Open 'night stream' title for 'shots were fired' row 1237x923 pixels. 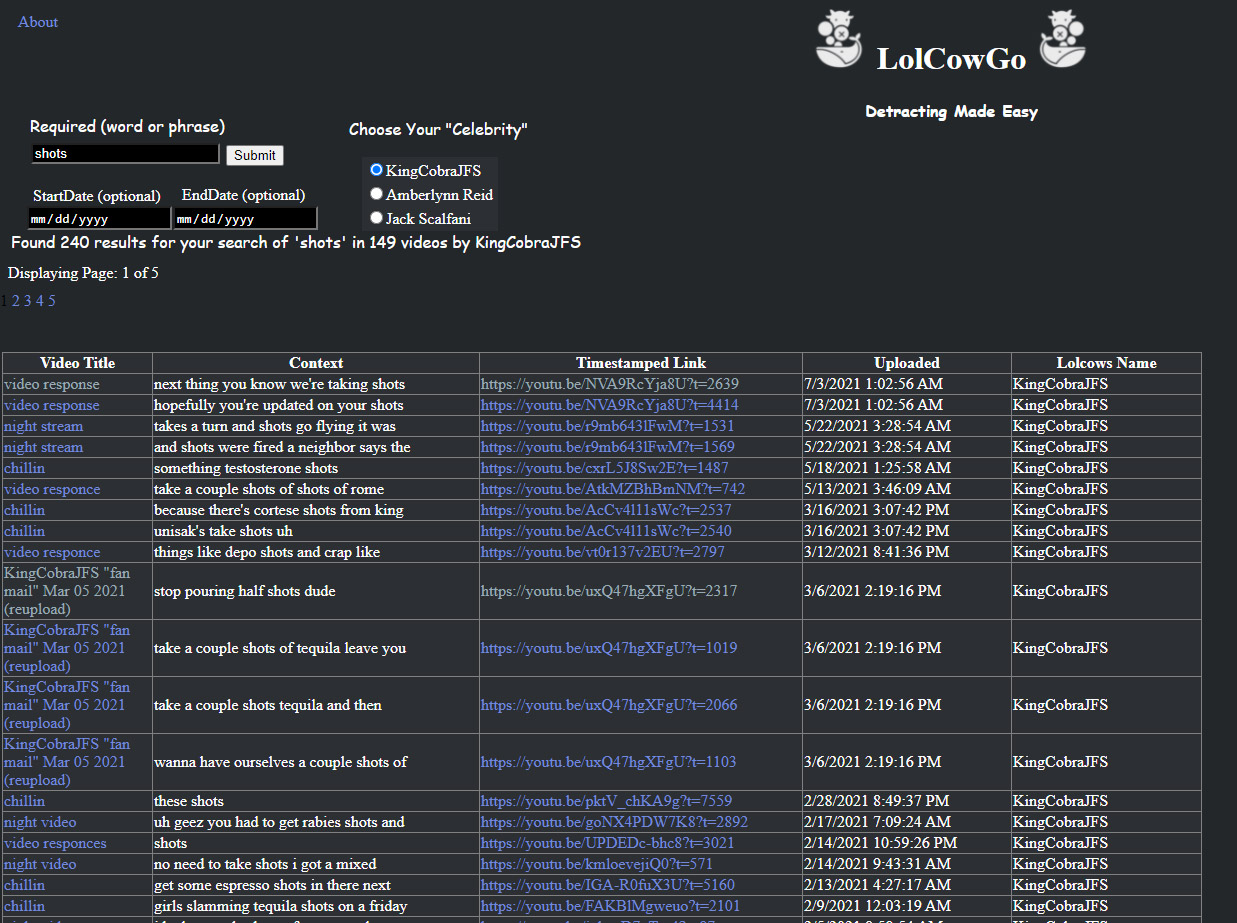point(44,447)
